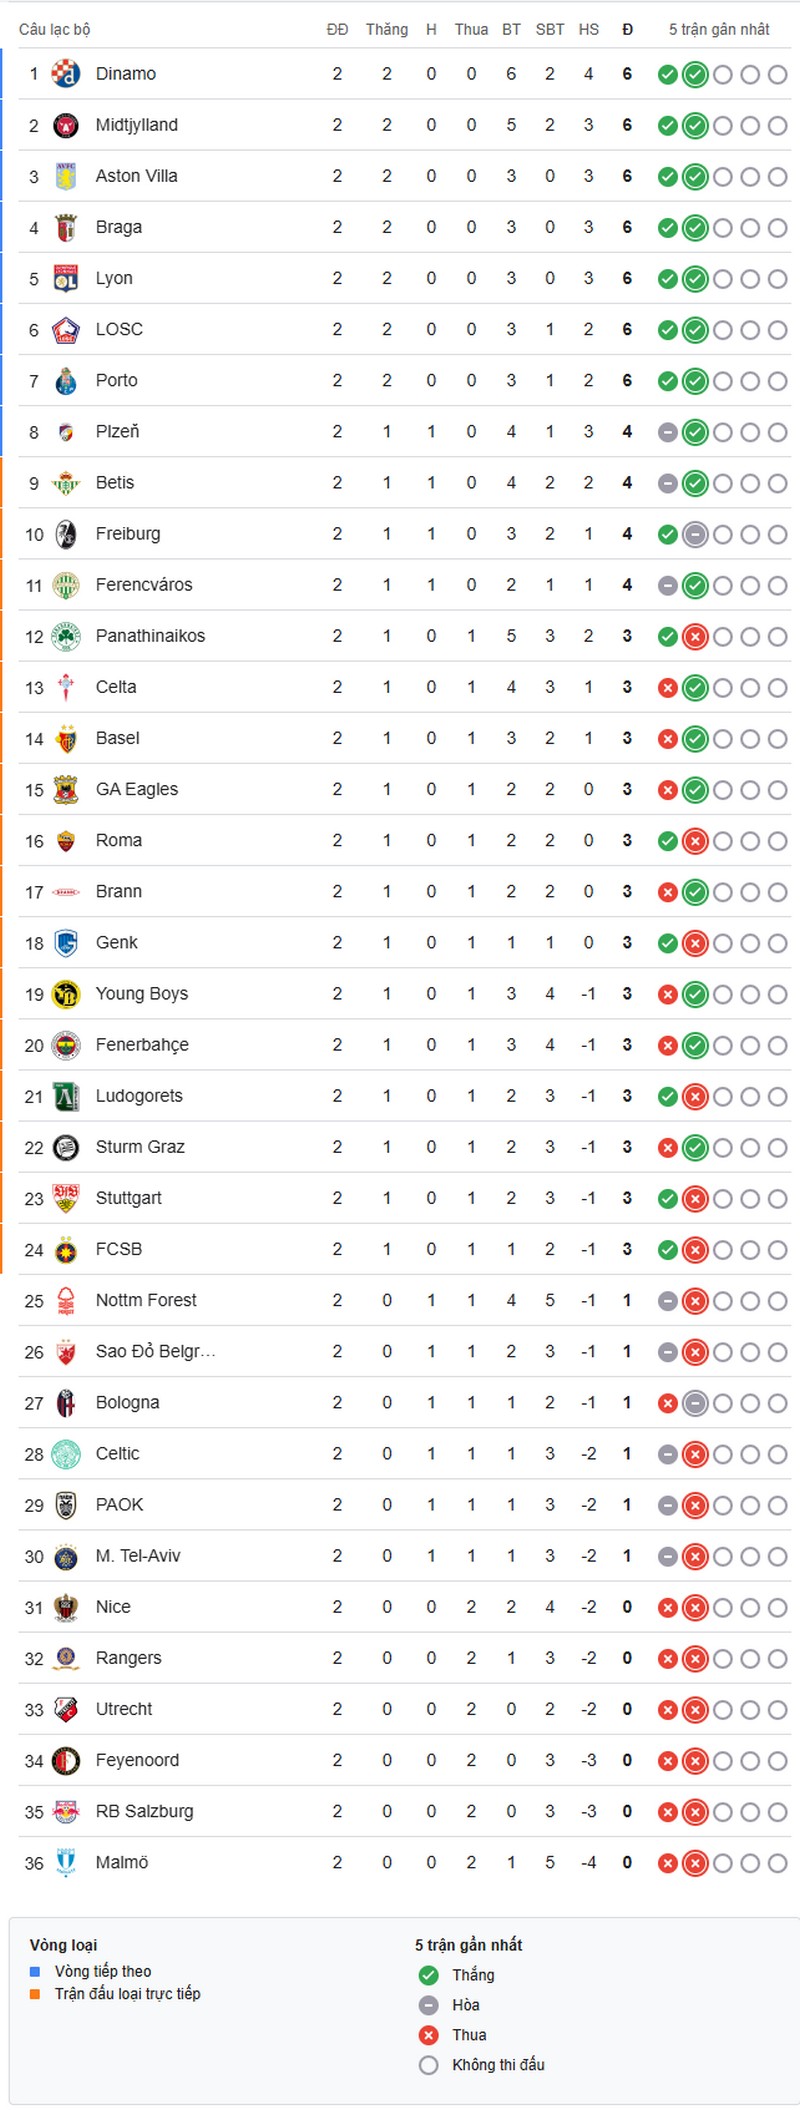The image size is (800, 2110).
Task: Click Bologna's highlighted draw match icon
Action: [x=695, y=1403]
